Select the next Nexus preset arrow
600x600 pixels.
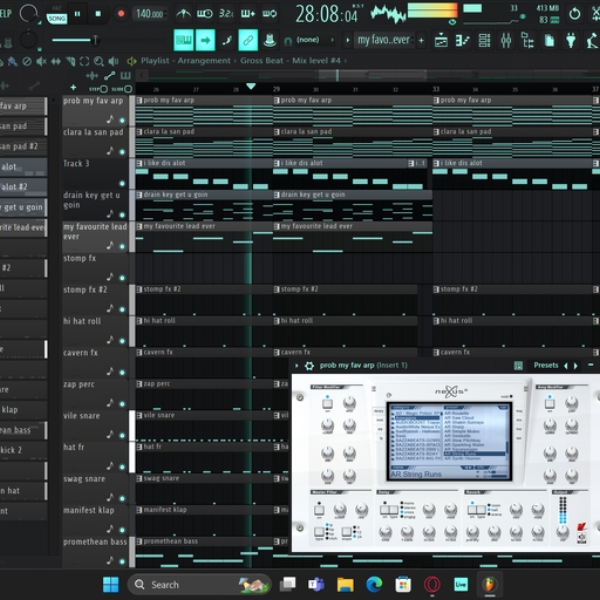[x=576, y=366]
